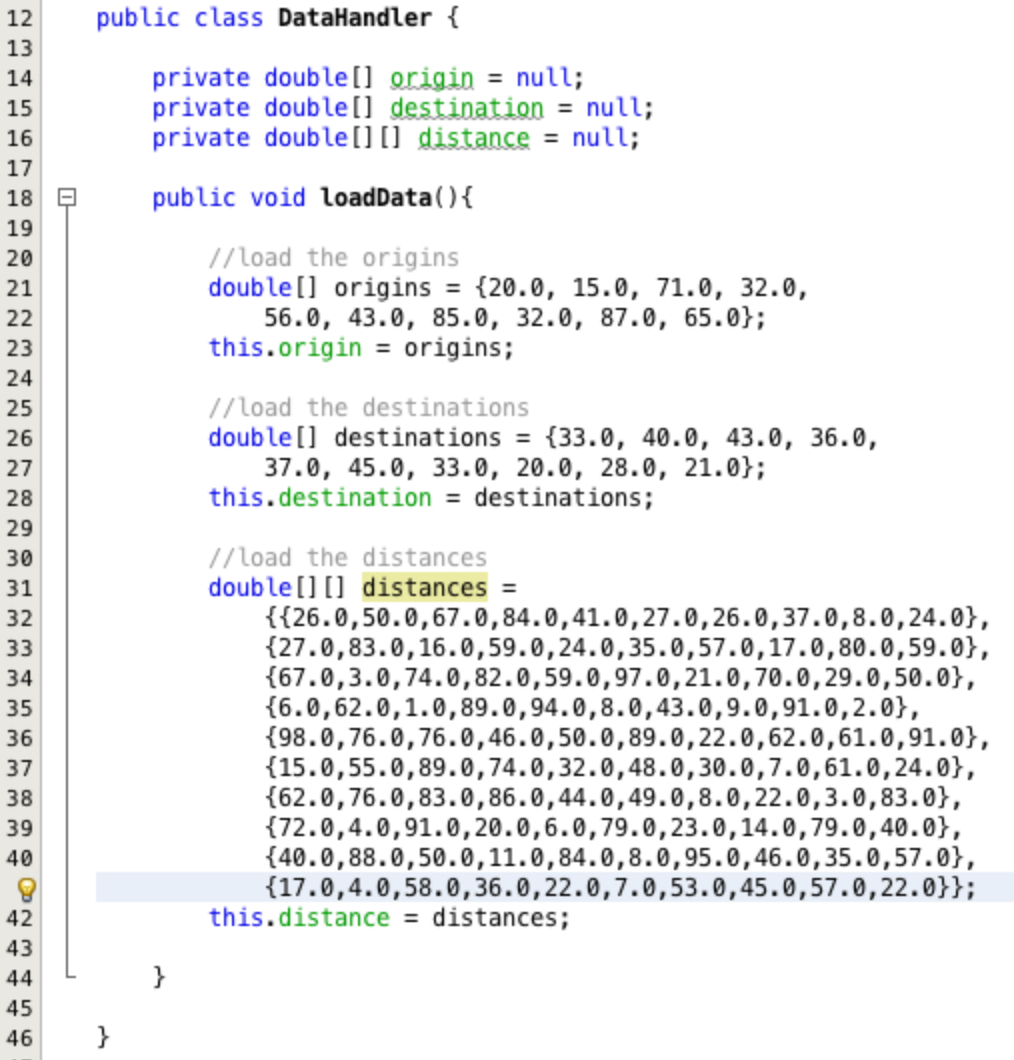This screenshot has width=1014, height=1060.
Task: Click the lightbulb hint icon in gutter
Action: [x=26, y=888]
